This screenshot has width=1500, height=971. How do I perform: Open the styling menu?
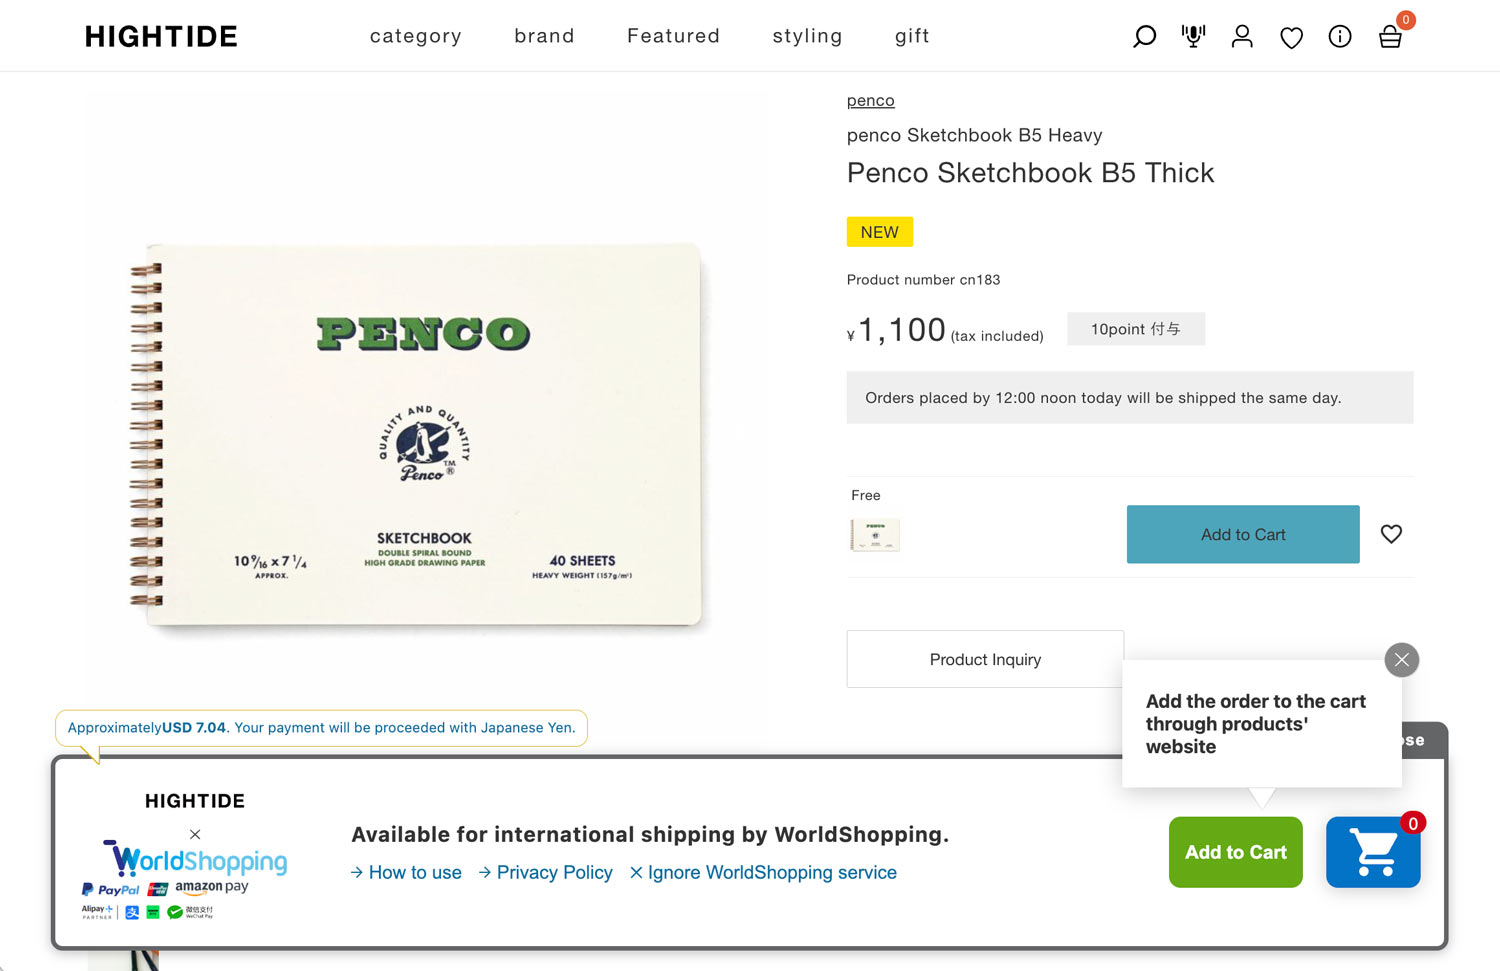coord(807,36)
